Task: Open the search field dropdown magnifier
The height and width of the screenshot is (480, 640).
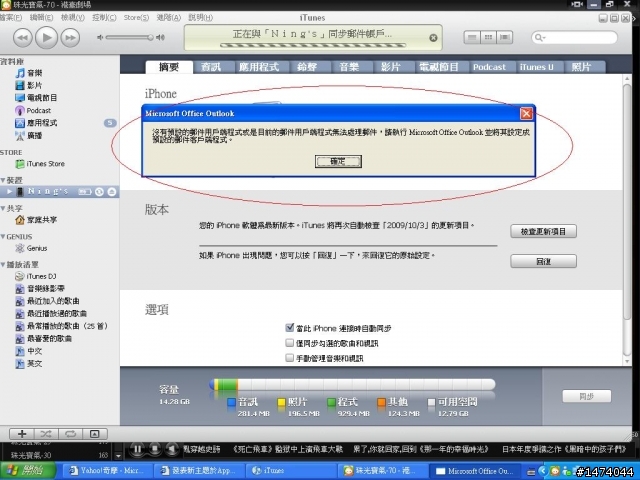Action: pyautogui.click(x=540, y=38)
